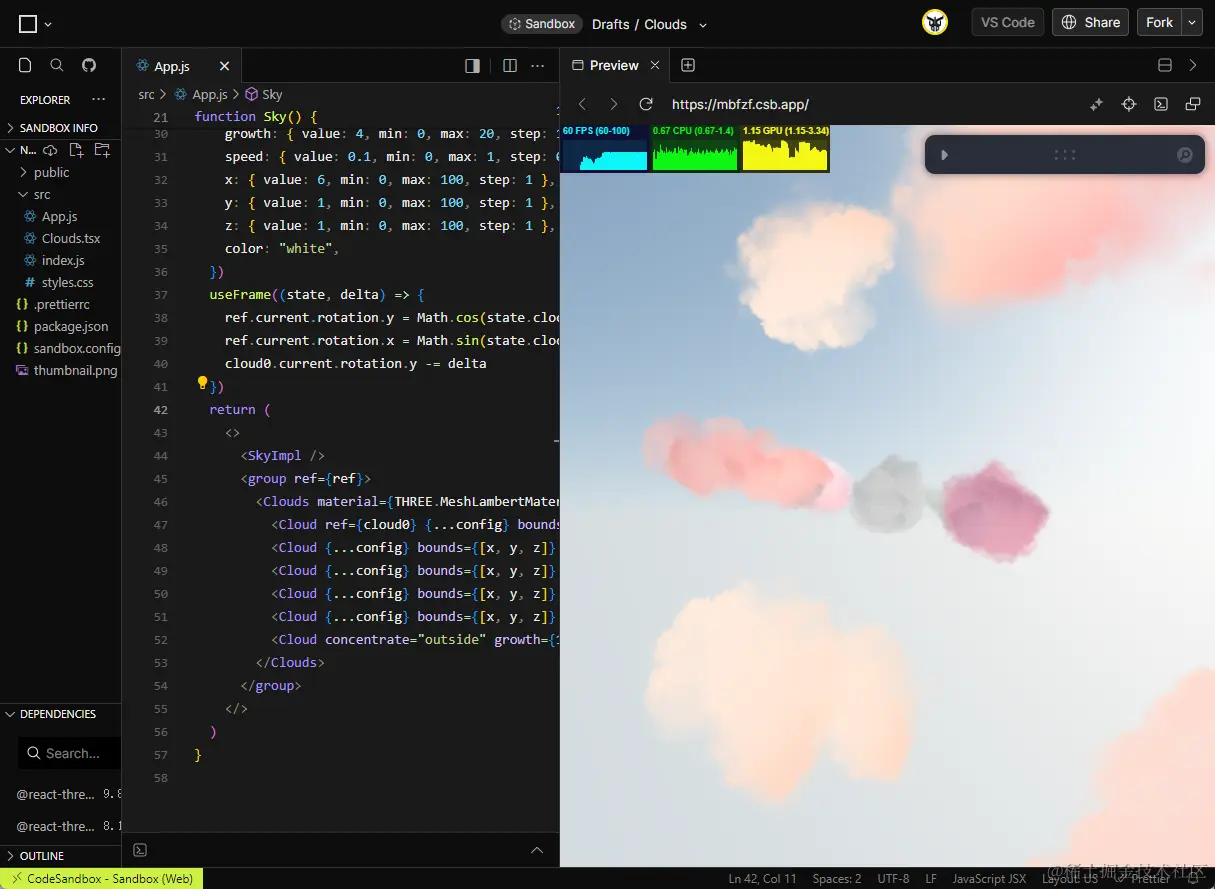This screenshot has height=889, width=1215.
Task: Open index.js in the file tree
Action: (x=63, y=260)
